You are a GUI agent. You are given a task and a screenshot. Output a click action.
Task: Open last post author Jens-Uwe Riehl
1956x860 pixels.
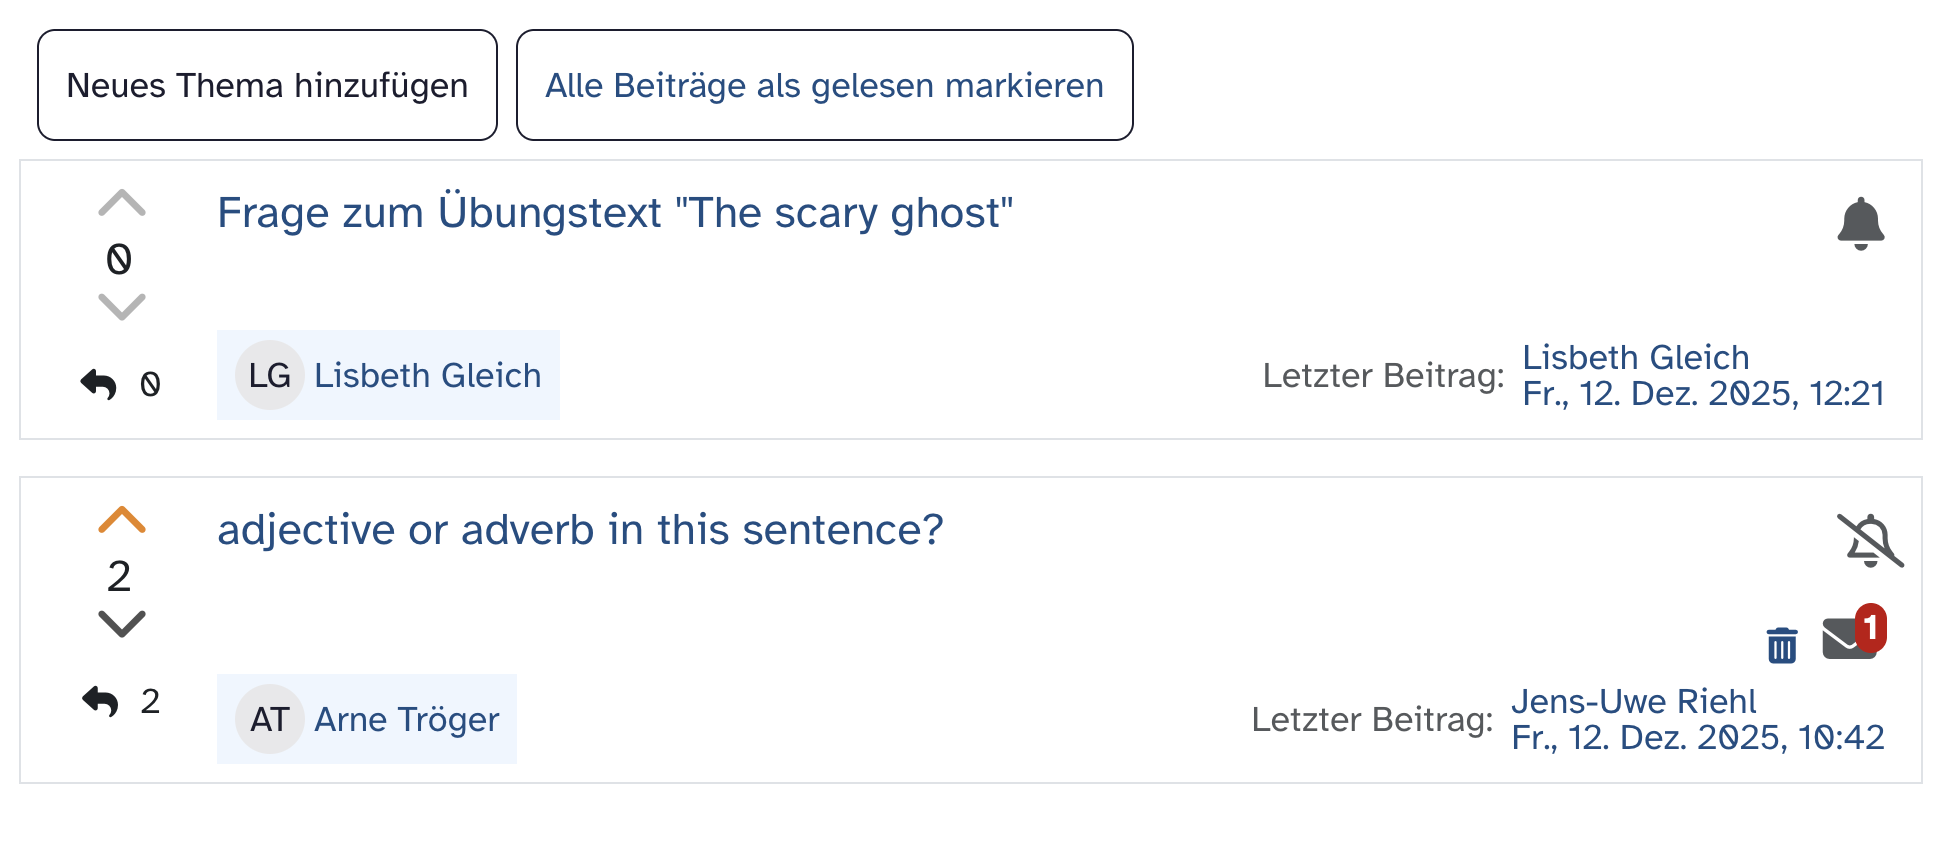click(1633, 701)
